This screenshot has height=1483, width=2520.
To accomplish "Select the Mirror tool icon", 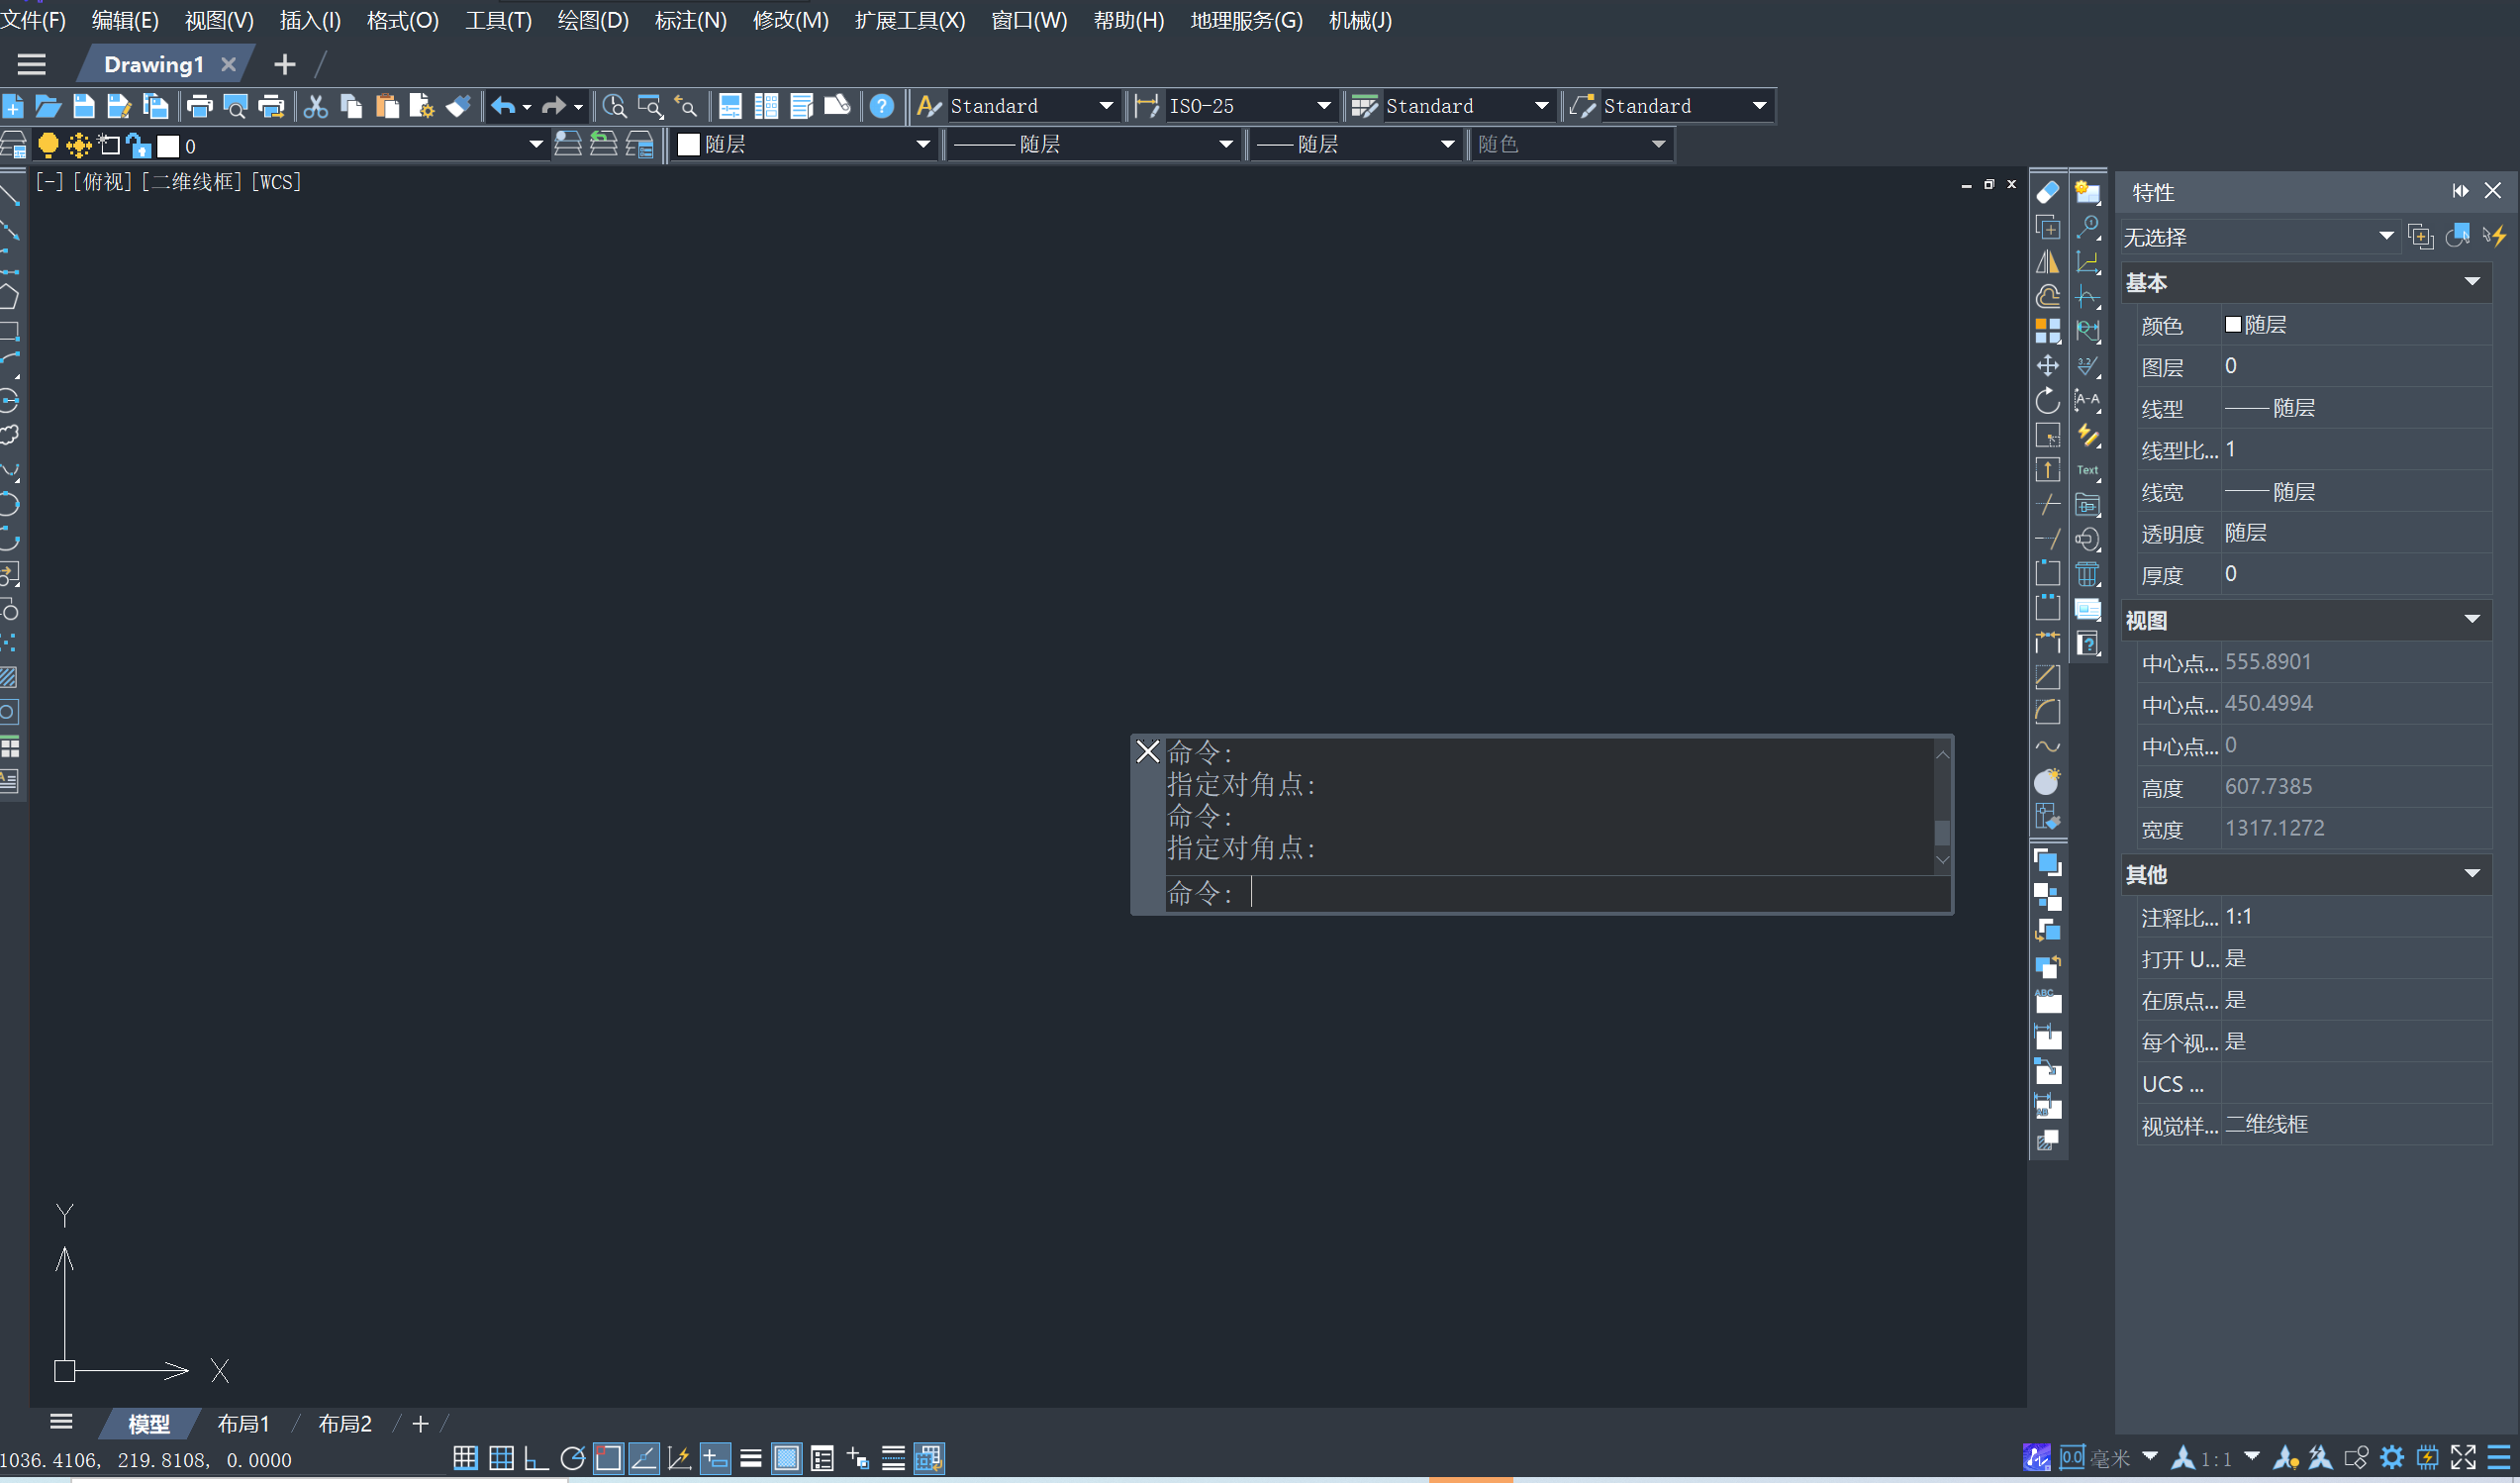I will coord(2047,262).
